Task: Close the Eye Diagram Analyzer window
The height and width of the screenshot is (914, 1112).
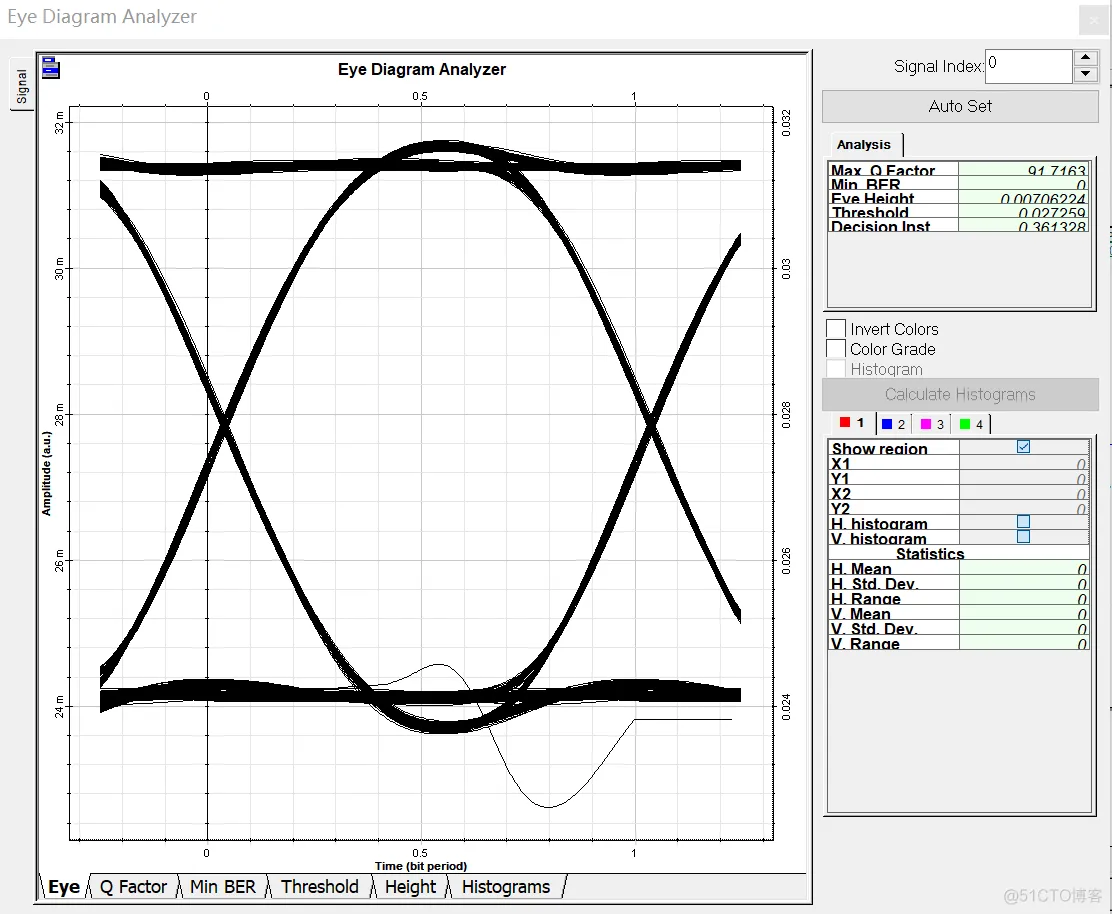Action: [1094, 20]
